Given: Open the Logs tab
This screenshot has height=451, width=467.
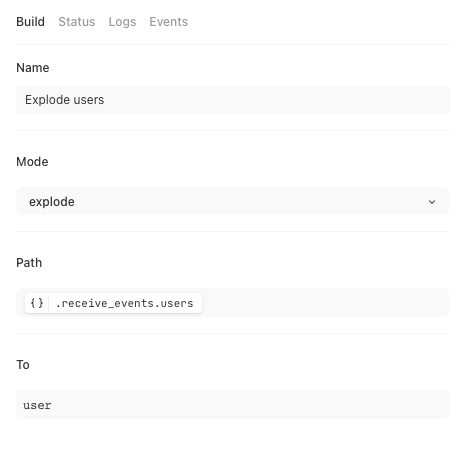Looking at the screenshot, I should click(122, 22).
